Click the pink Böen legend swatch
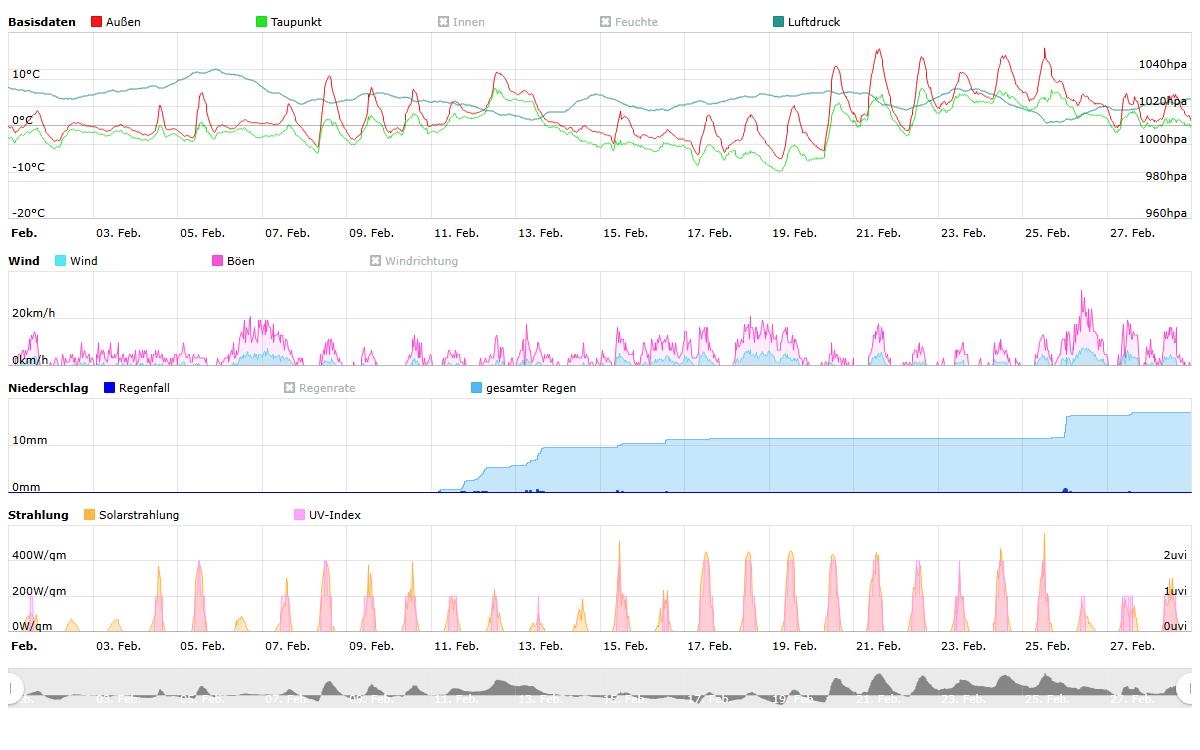The image size is (1200, 750). (x=218, y=261)
